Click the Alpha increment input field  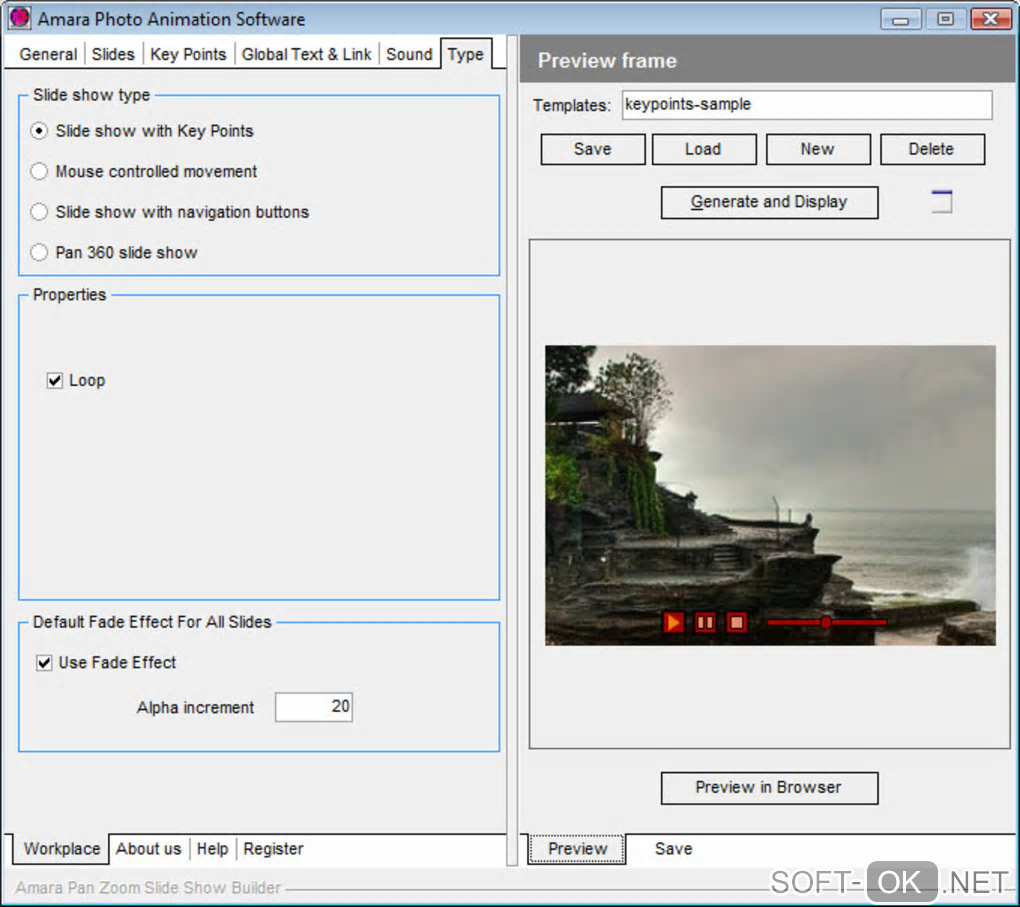[x=314, y=707]
